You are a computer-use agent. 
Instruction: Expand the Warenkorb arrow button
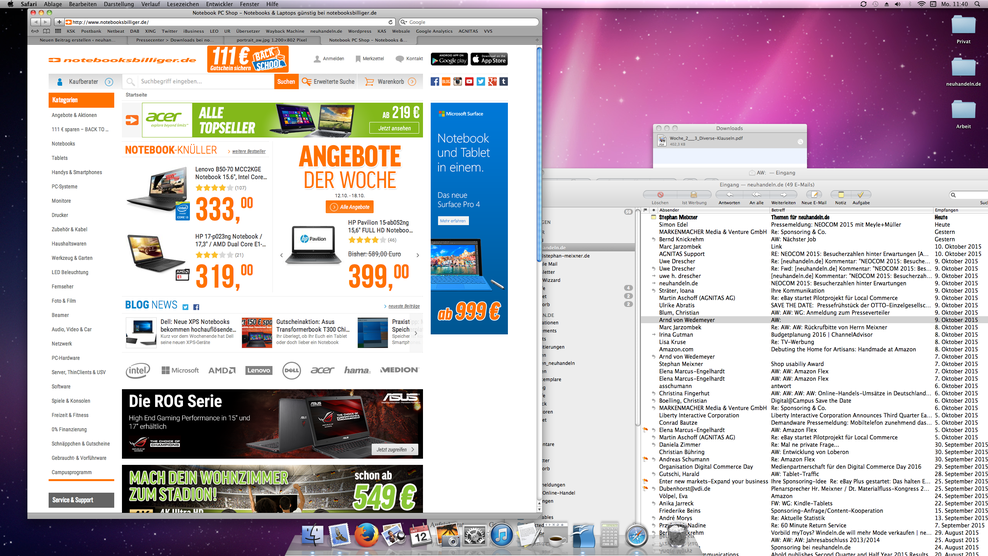(412, 81)
